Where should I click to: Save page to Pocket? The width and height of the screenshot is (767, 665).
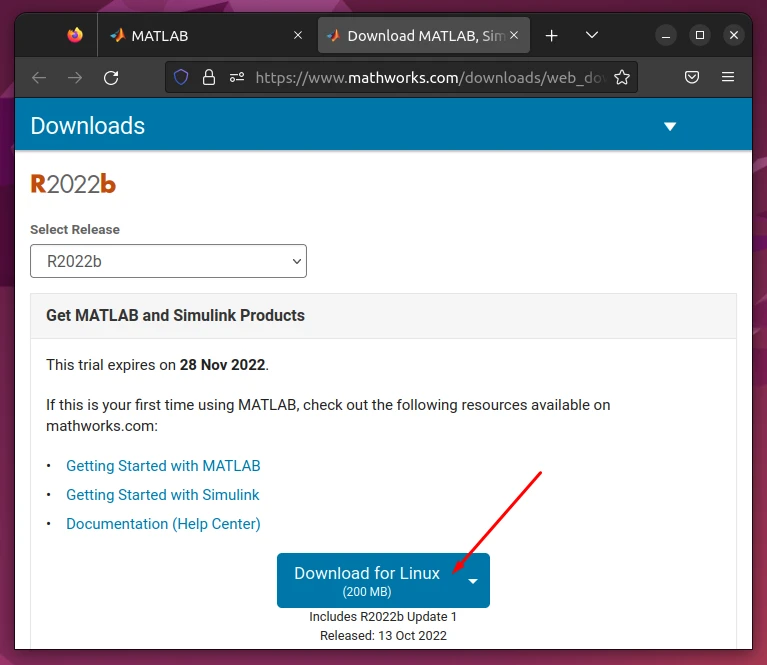click(692, 77)
